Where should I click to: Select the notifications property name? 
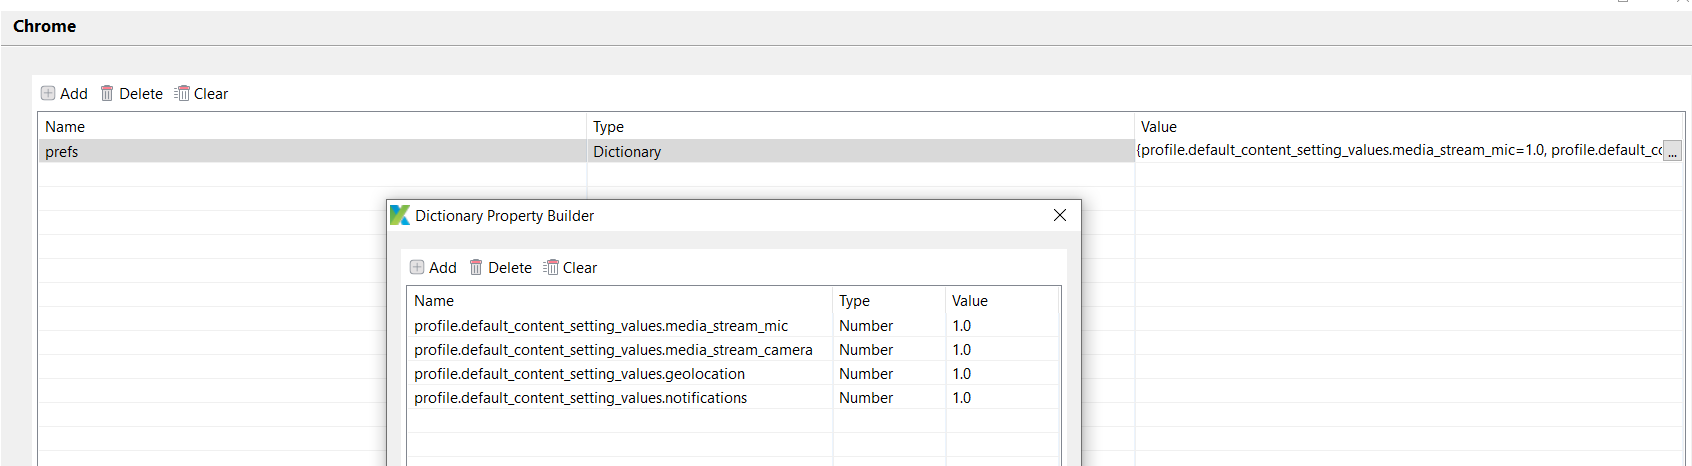580,398
